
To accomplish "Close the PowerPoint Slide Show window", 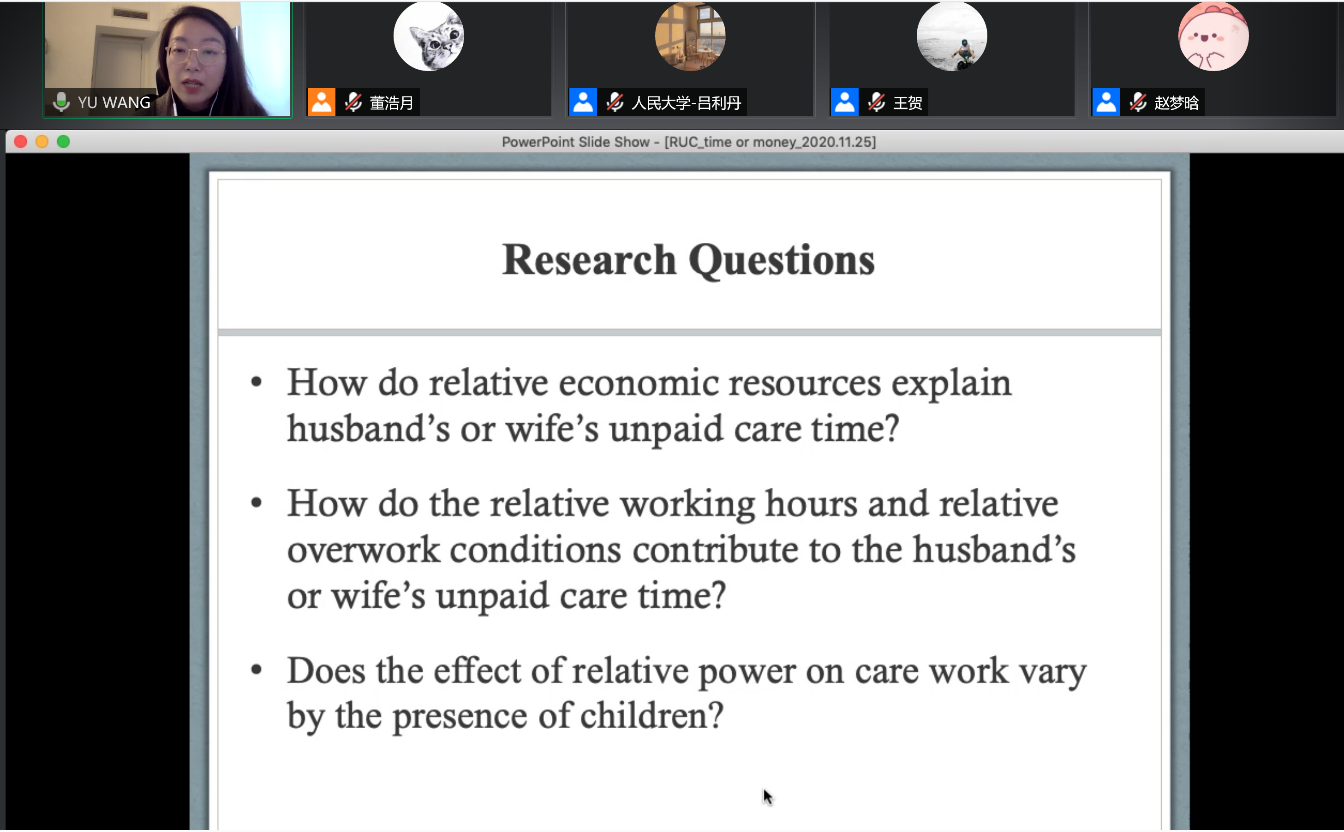I will coord(20,142).
